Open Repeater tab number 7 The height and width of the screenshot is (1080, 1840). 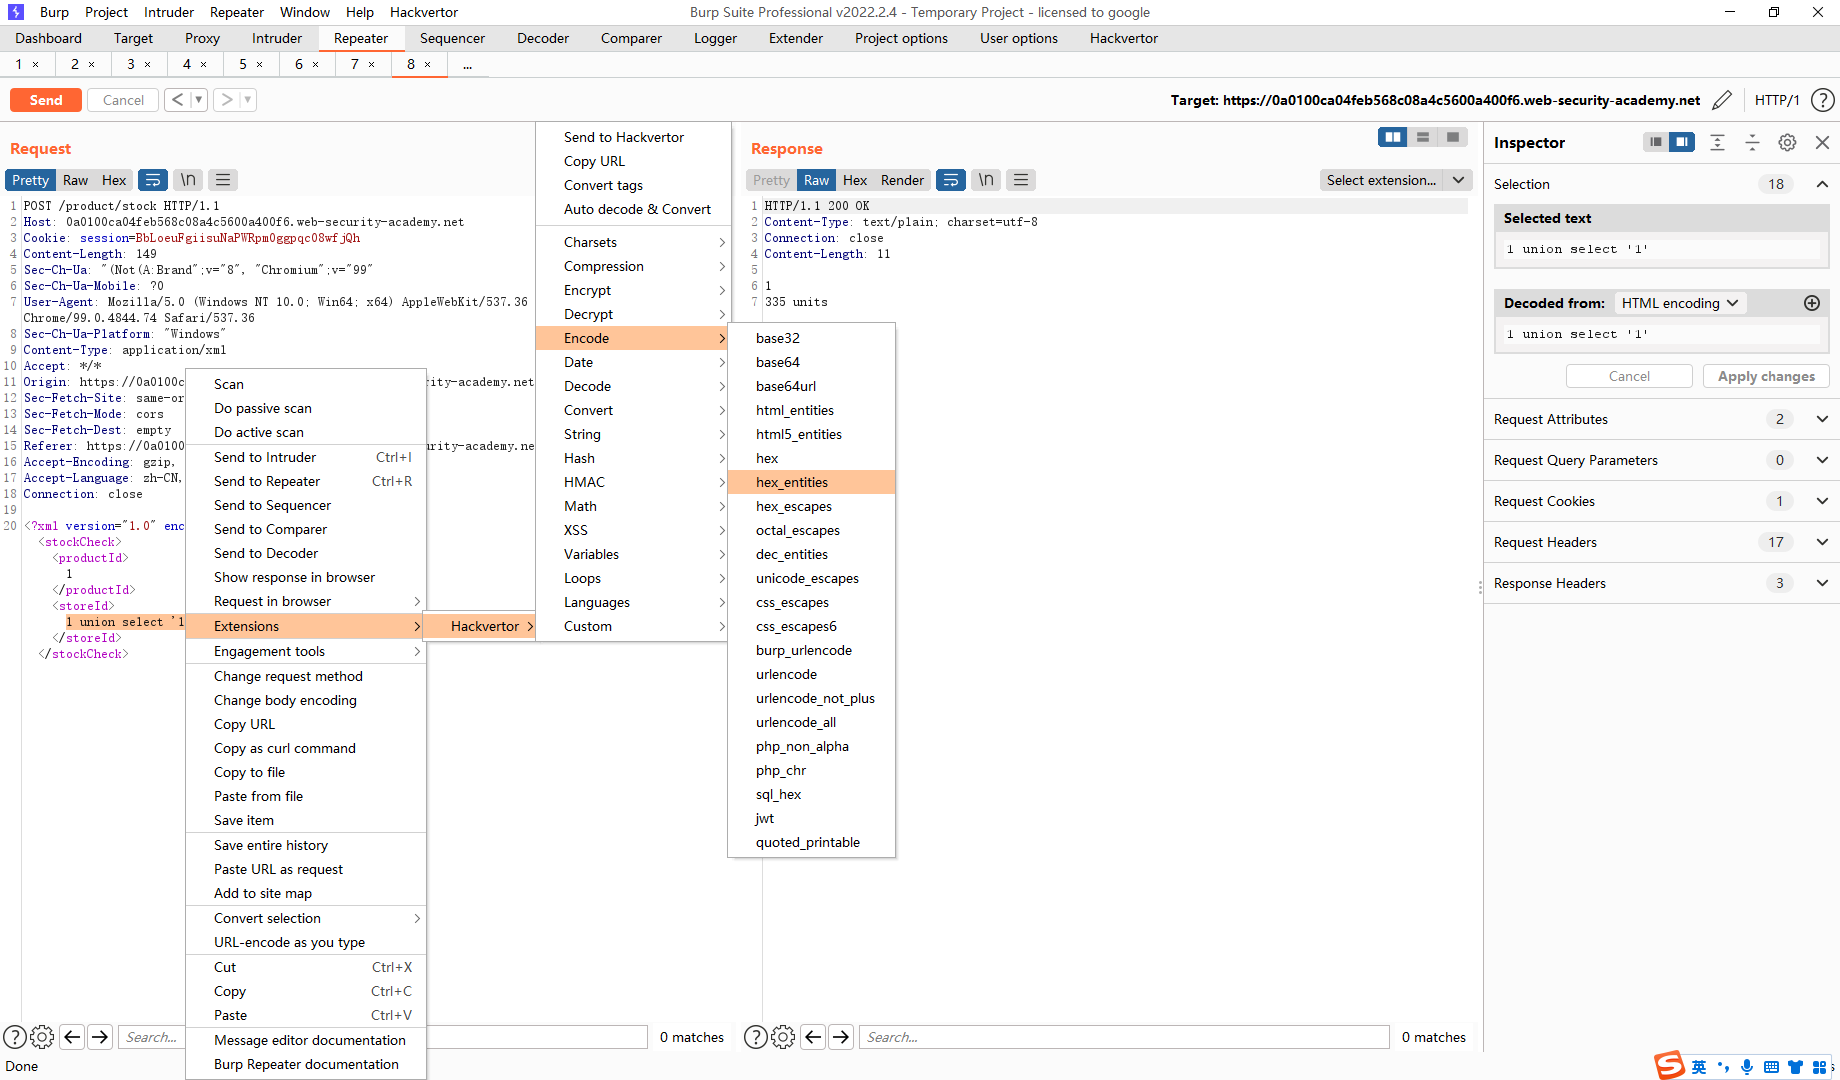pyautogui.click(x=355, y=64)
